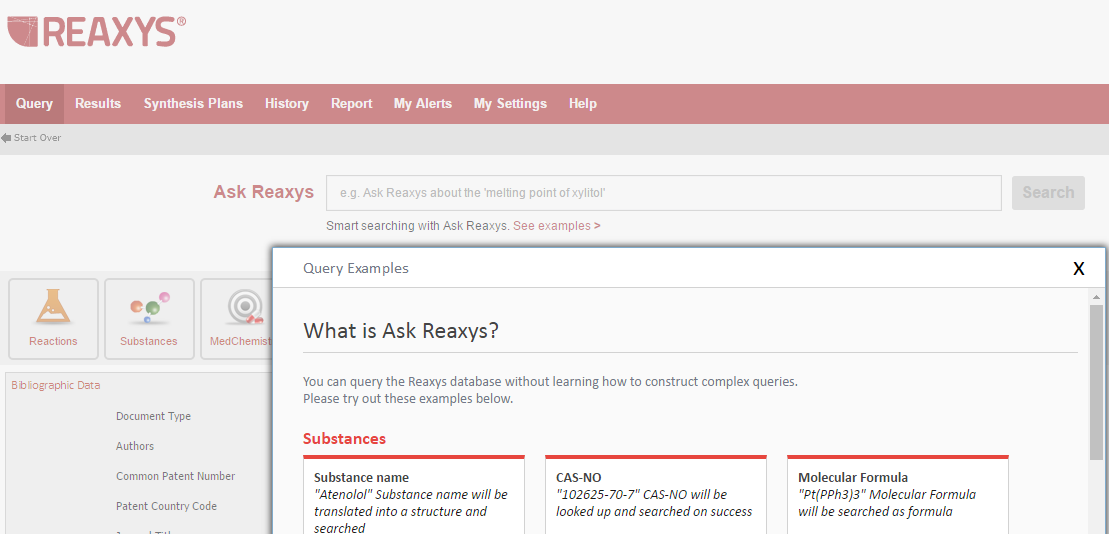
Task: Click the Reaxys logo
Action: [96, 32]
